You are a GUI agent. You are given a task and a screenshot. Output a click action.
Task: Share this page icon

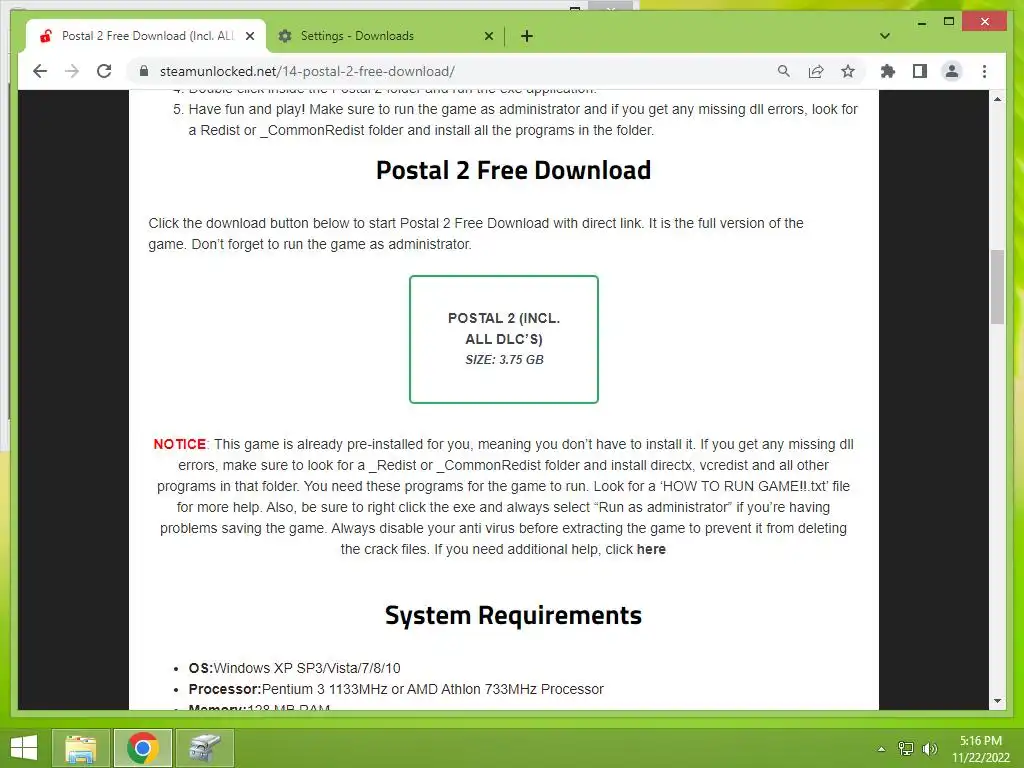coord(816,71)
